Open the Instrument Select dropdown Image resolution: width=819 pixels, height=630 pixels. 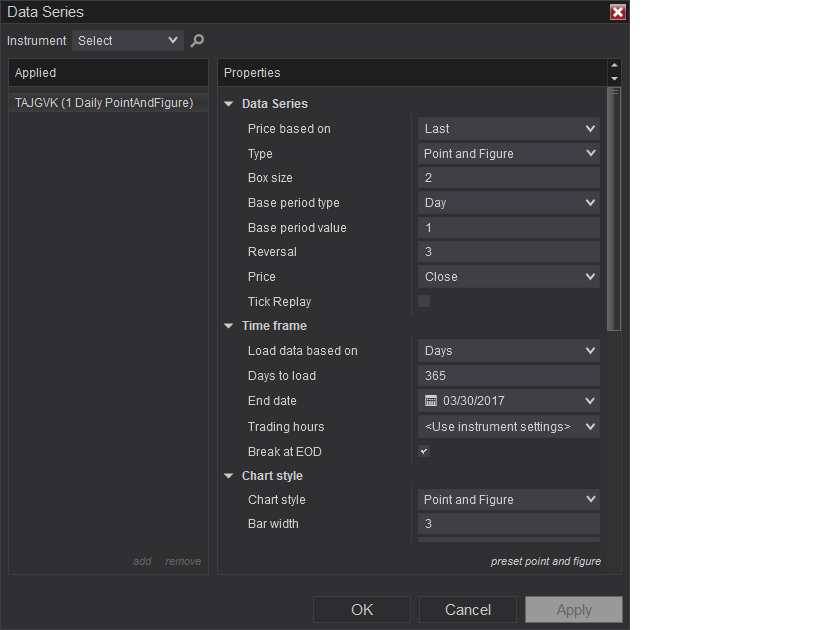(128, 41)
